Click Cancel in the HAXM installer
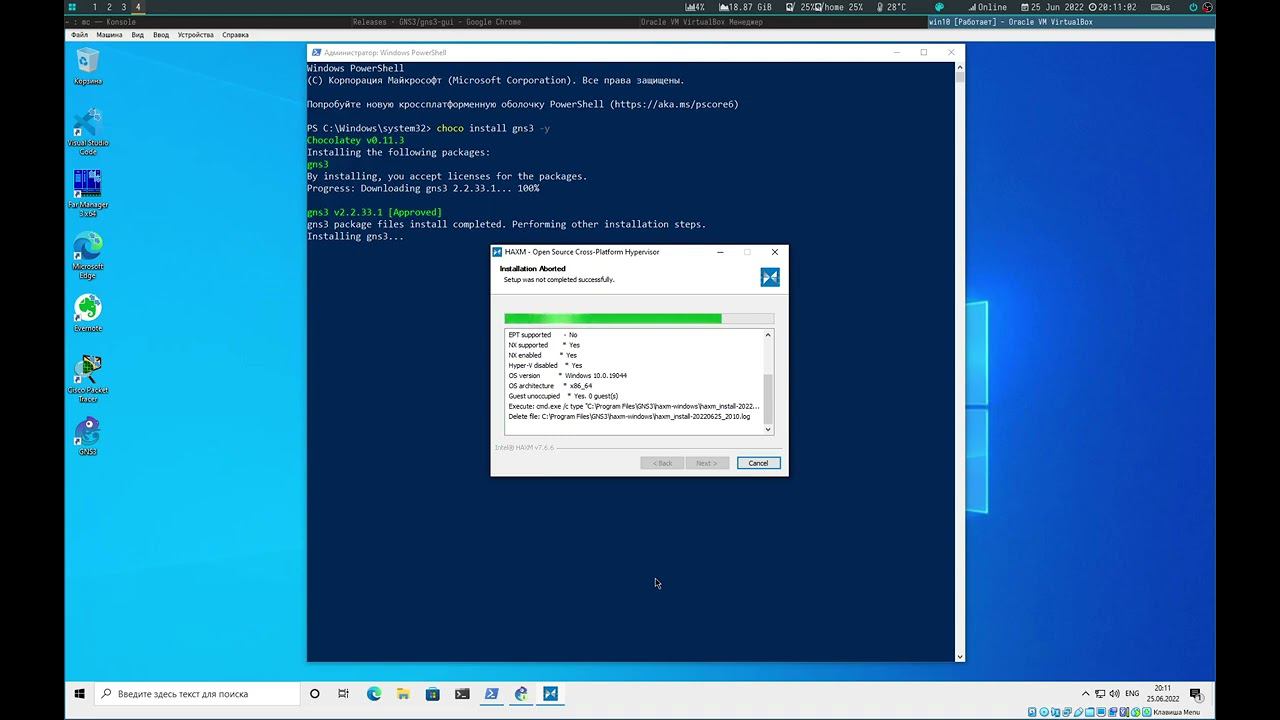Screen dimensions: 1280x720 pyautogui.click(x=759, y=463)
